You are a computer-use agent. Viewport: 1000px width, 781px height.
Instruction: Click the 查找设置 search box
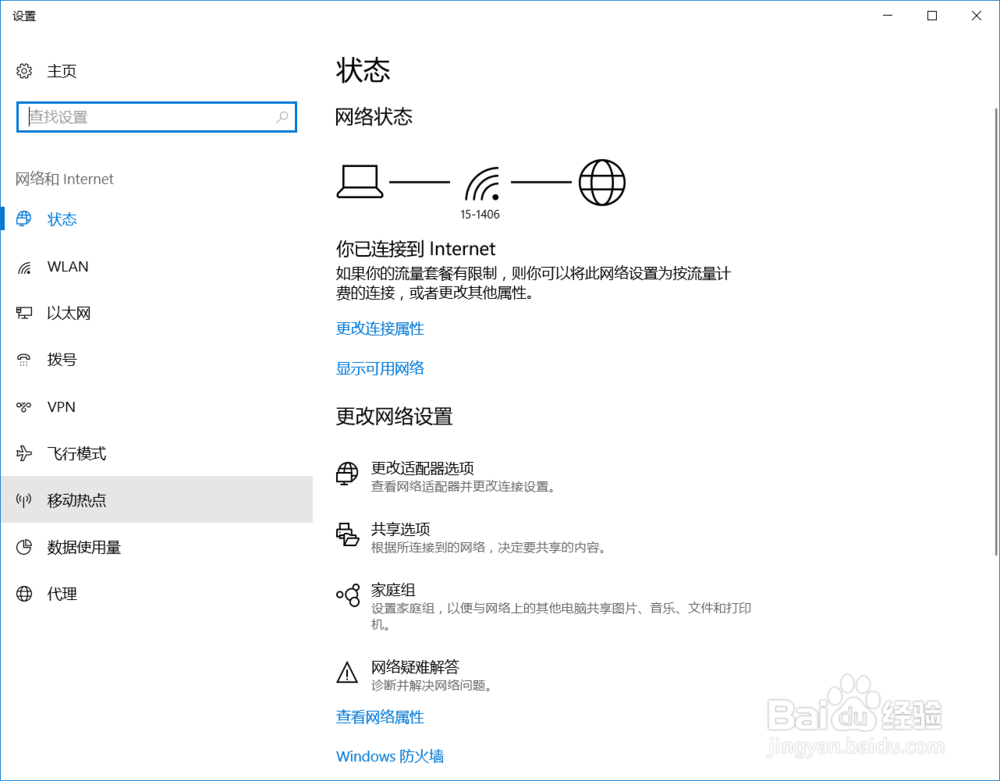[x=157, y=117]
